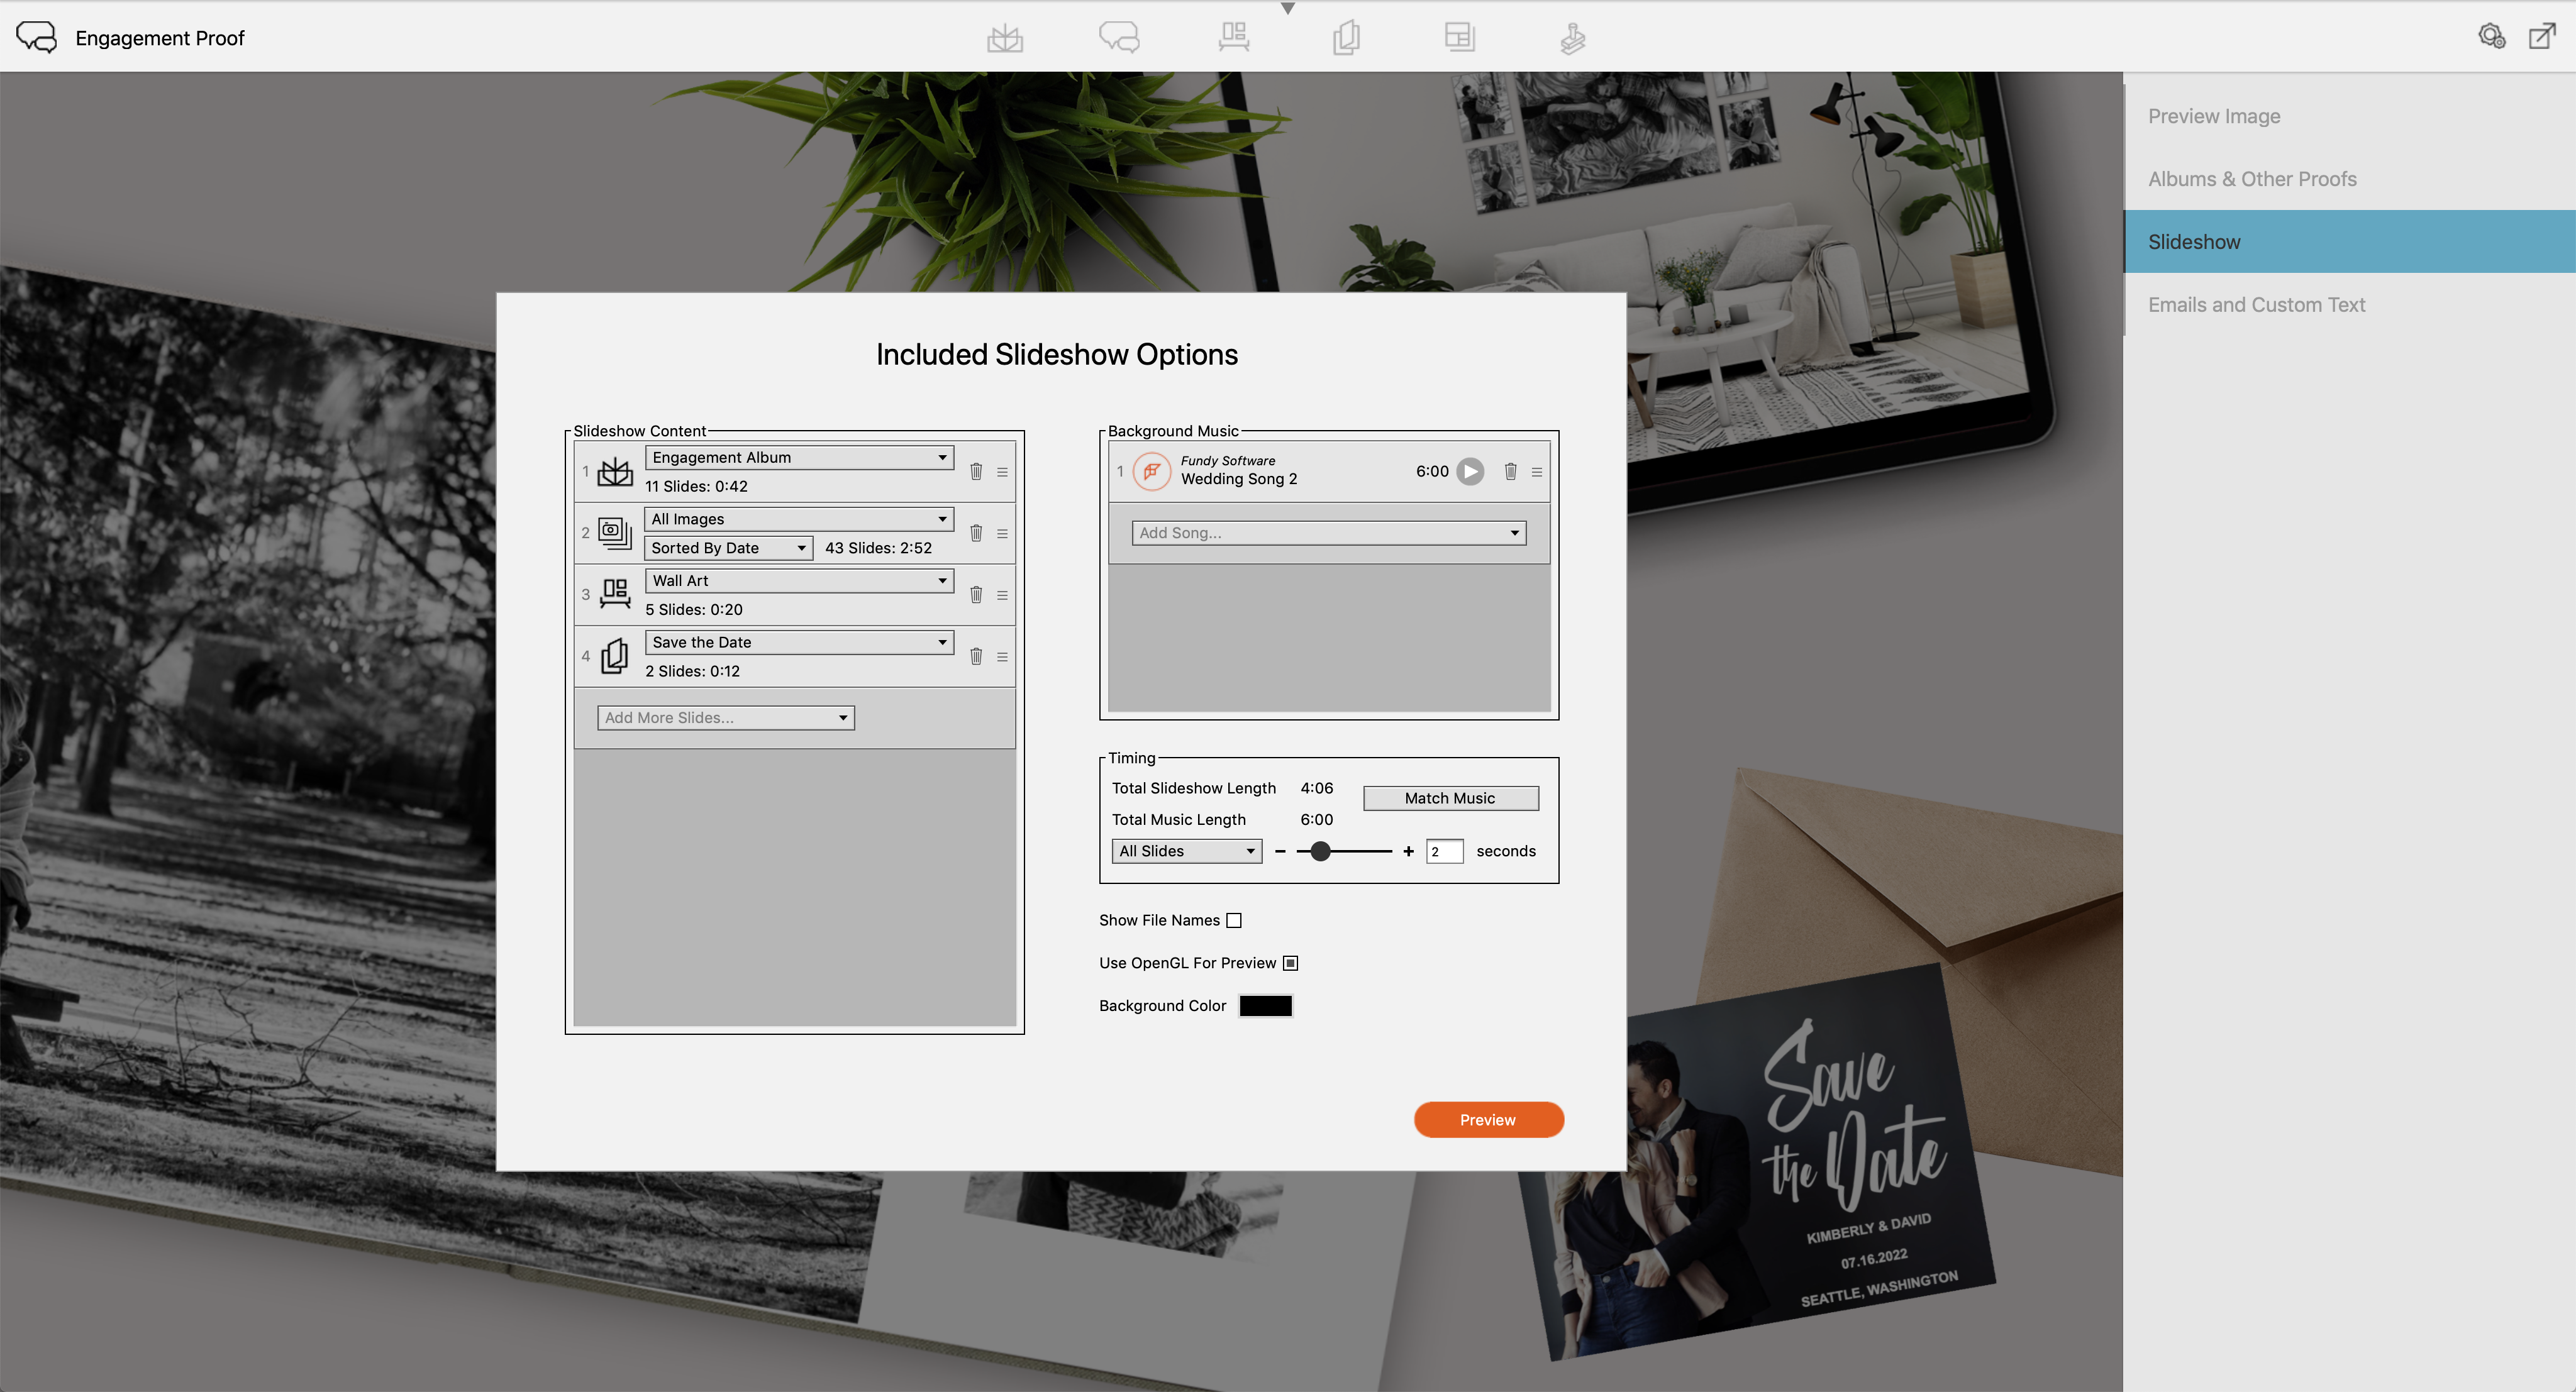
Task: Open the Save the Date dropdown
Action: (x=799, y=642)
